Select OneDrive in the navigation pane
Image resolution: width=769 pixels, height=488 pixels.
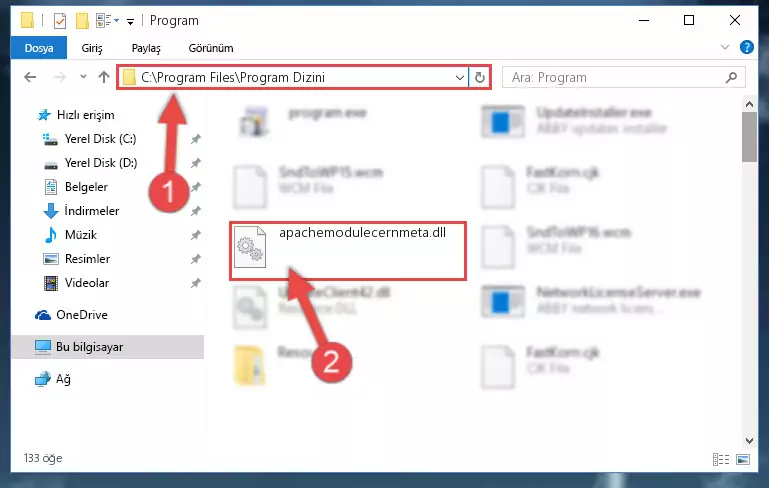81,315
